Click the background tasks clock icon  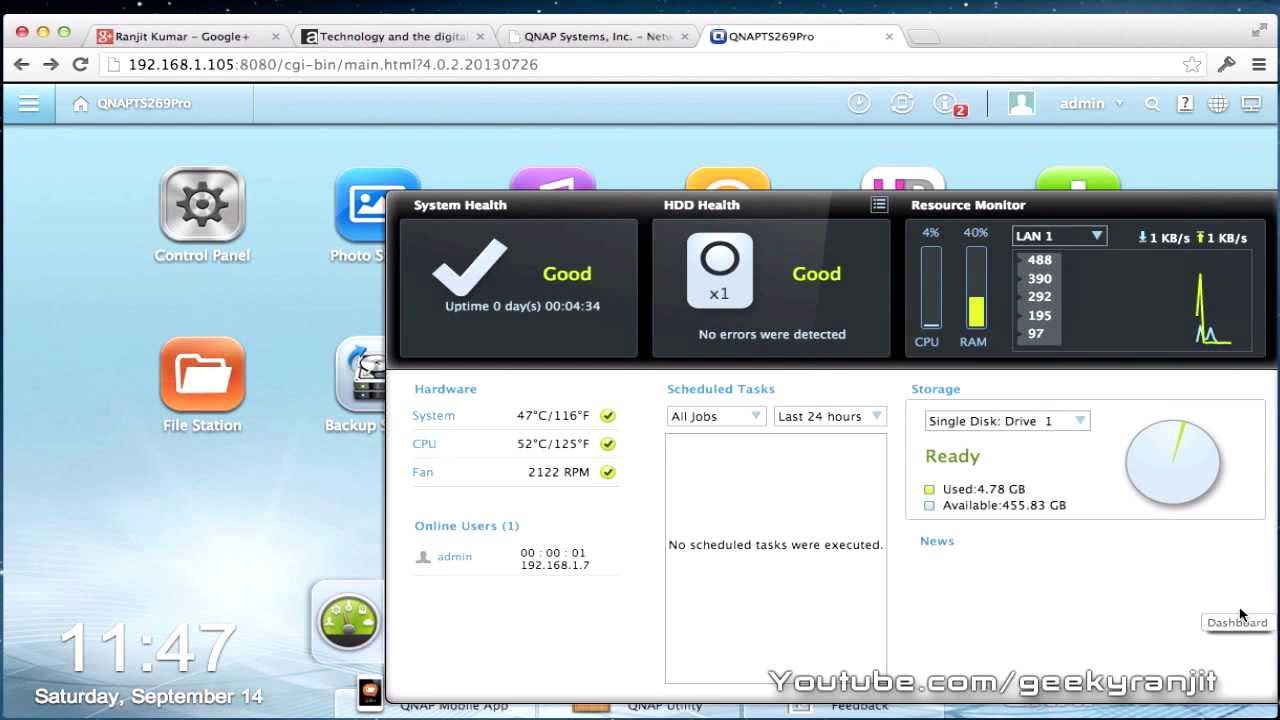click(859, 103)
